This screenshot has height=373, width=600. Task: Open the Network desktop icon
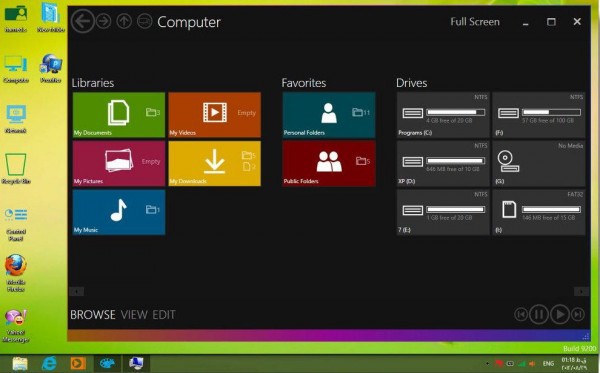(x=16, y=119)
